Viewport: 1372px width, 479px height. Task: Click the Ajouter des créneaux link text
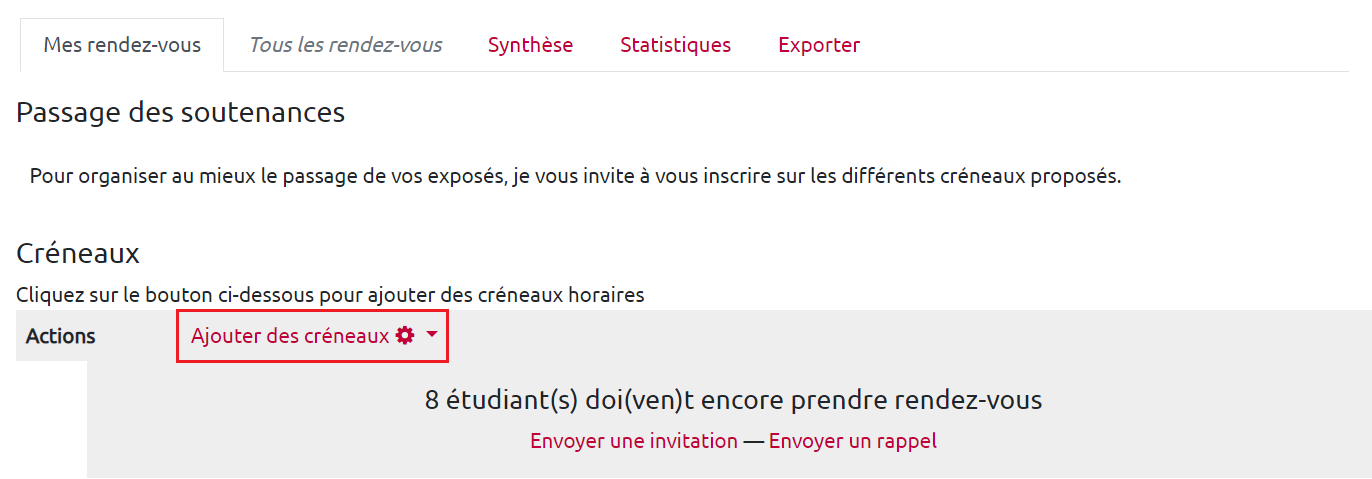(x=289, y=336)
